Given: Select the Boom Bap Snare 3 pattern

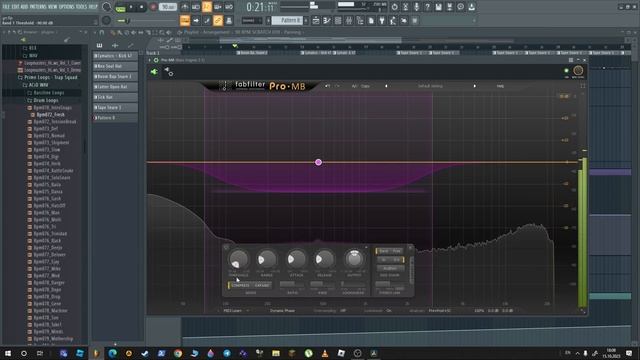Looking at the screenshot, I should [116, 77].
